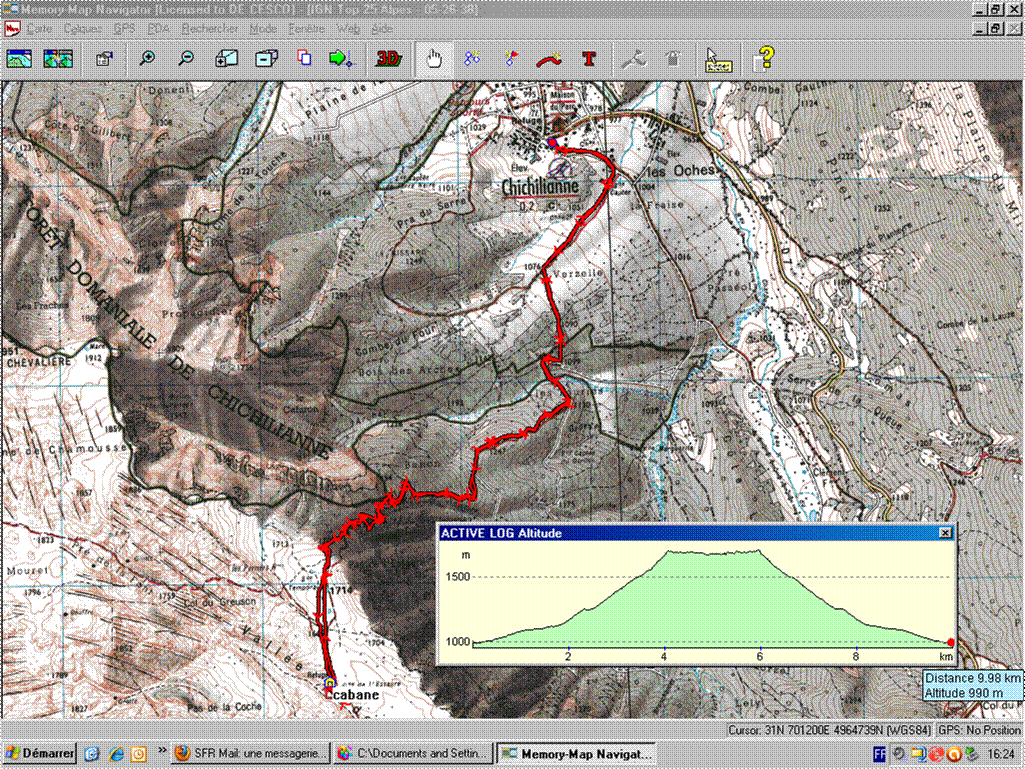Click the smaller scale map icon
Image resolution: width=1025 pixels, height=769 pixels.
266,59
